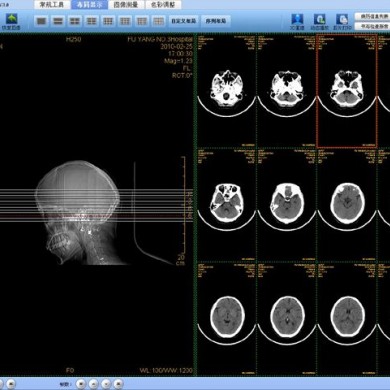Click the round down-arrow next frame button
Image resolution: width=390 pixels, height=390 pixels.
click(106, 384)
